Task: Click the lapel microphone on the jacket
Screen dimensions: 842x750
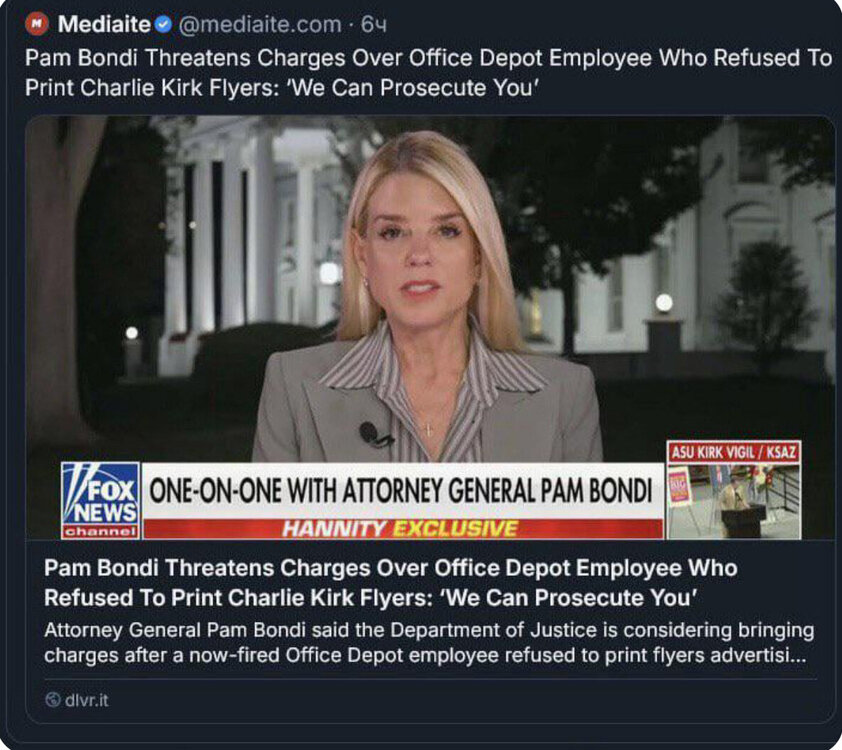Action: coord(374,434)
